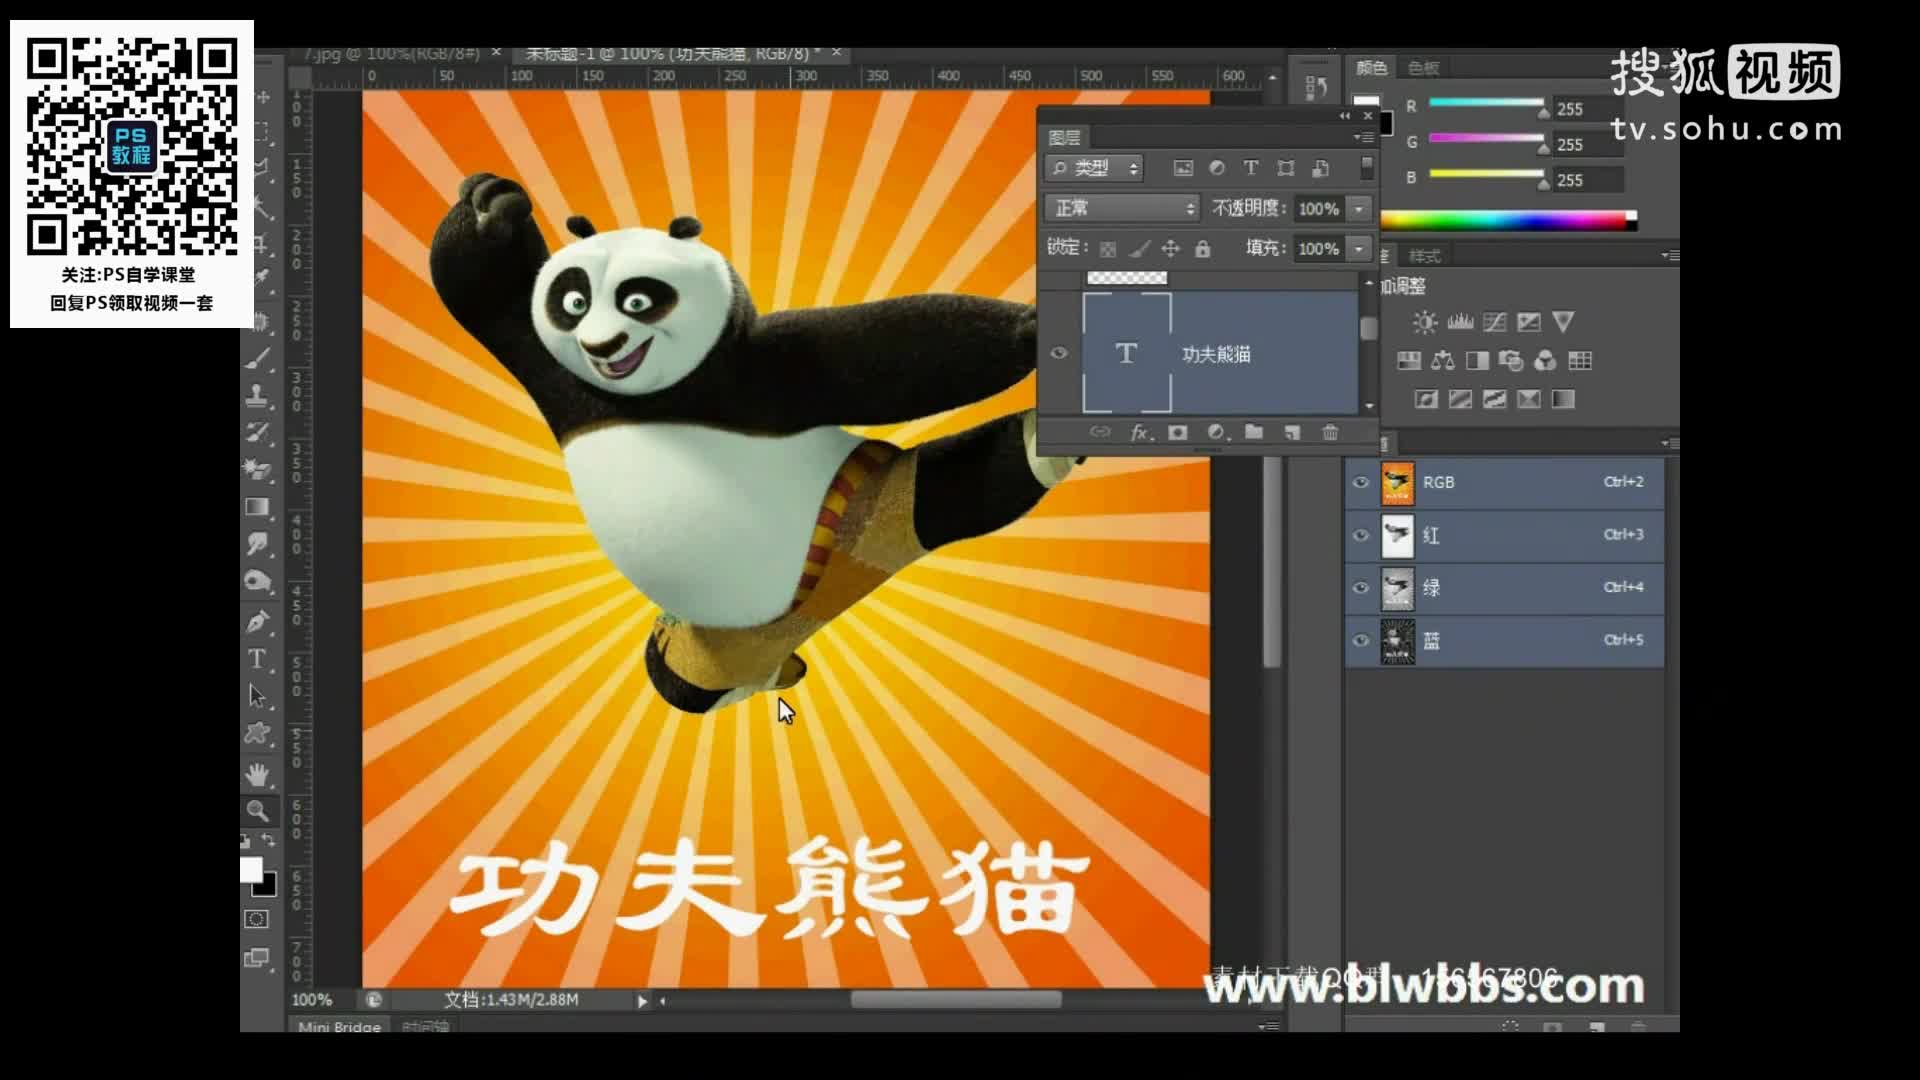
Task: Select the Brush tool
Action: pyautogui.click(x=258, y=358)
